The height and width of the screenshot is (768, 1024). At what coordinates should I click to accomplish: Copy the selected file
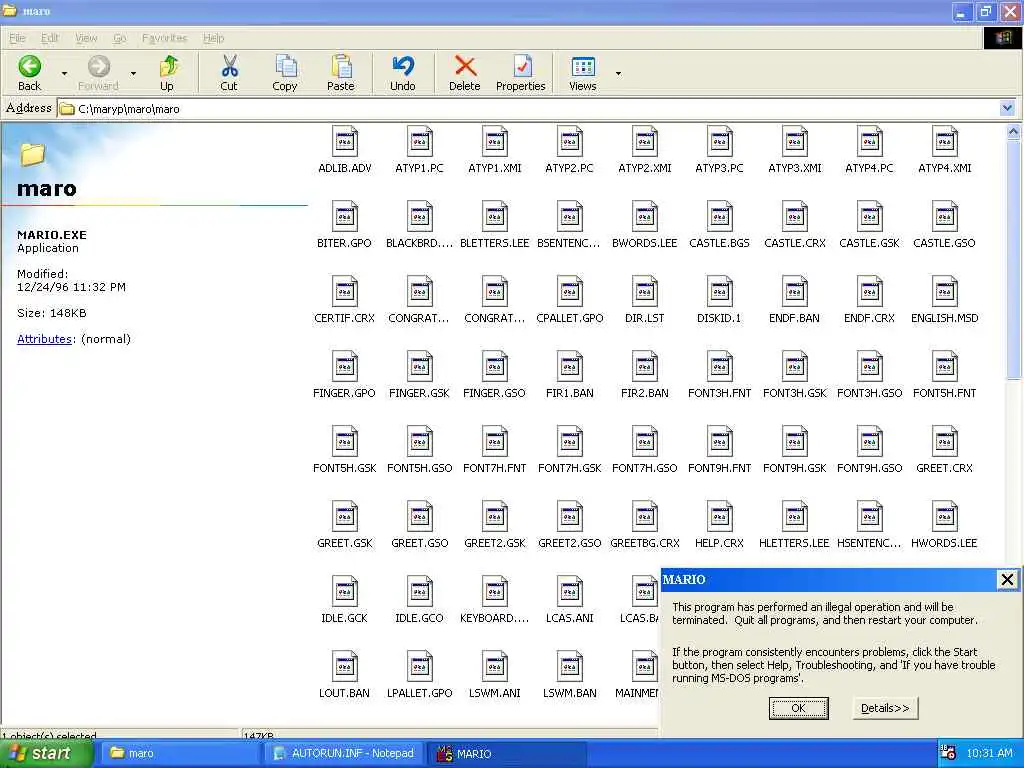[x=285, y=73]
